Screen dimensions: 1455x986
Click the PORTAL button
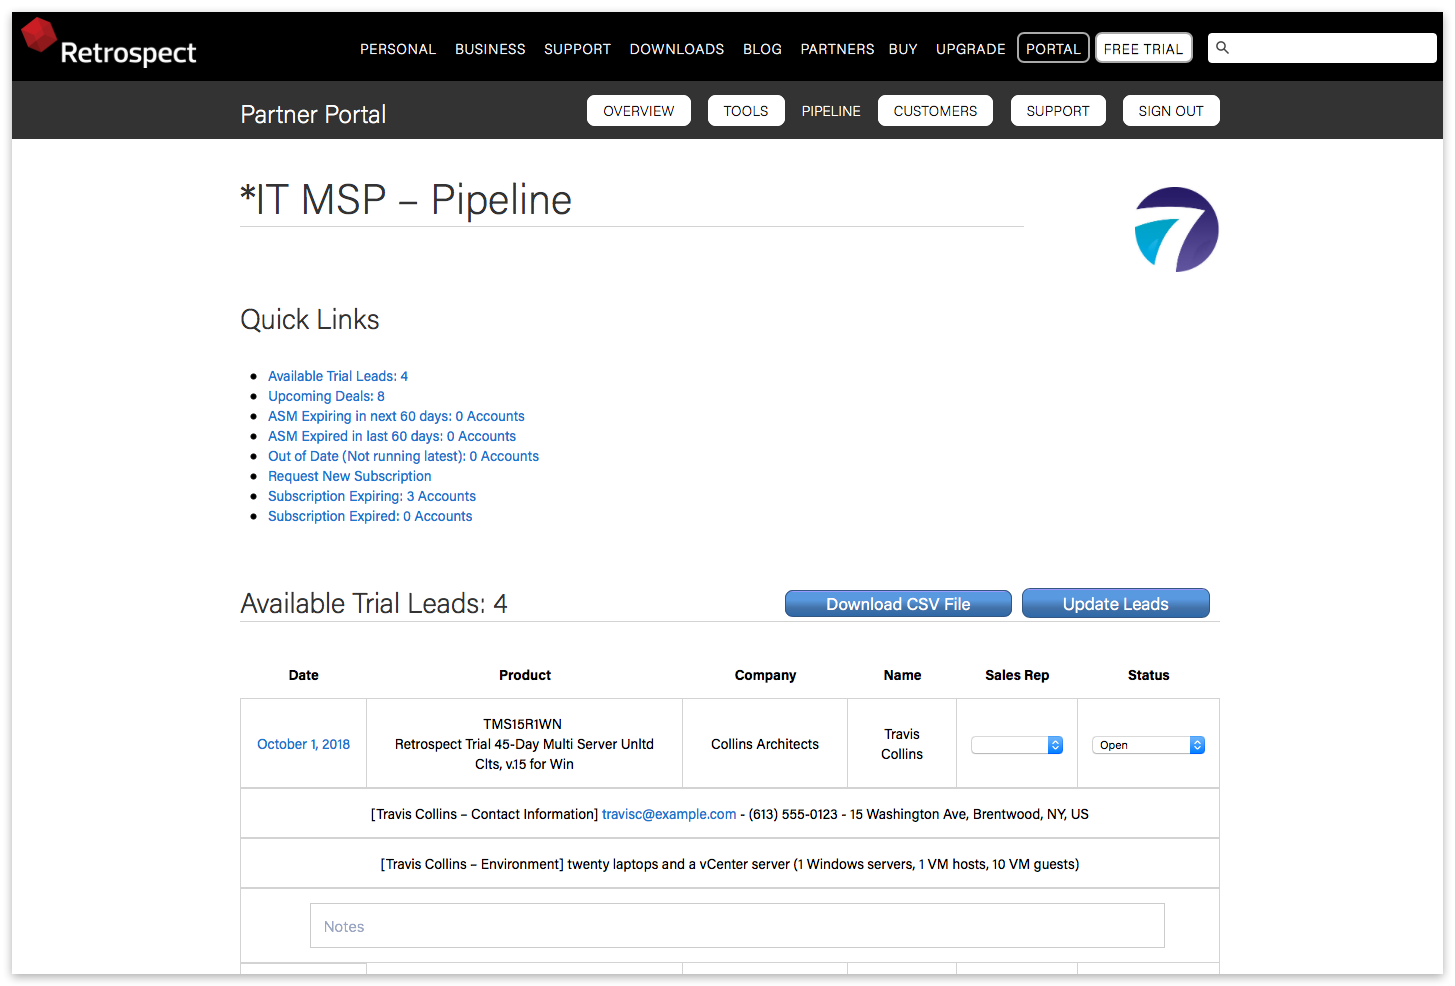point(1053,48)
